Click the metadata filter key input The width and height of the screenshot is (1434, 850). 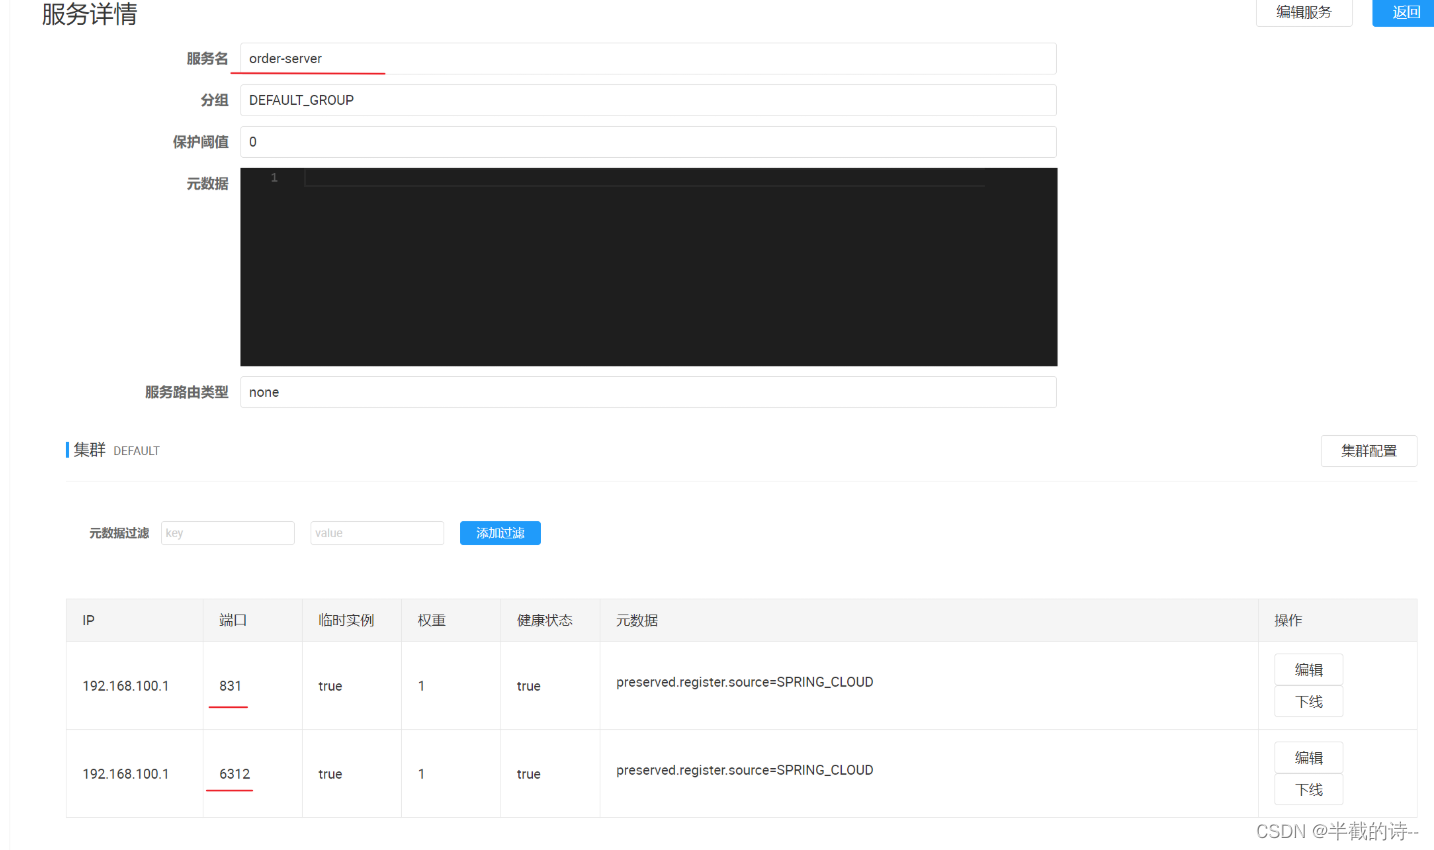228,533
